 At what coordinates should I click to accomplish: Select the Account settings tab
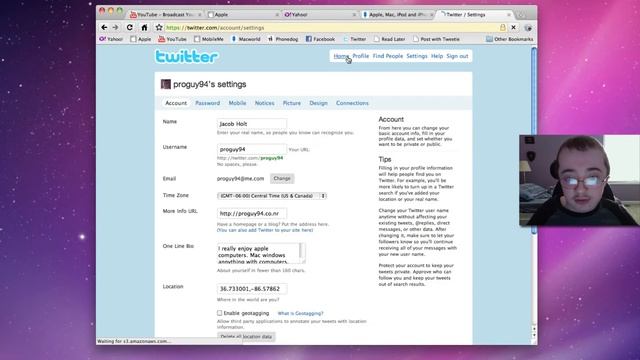(x=176, y=103)
